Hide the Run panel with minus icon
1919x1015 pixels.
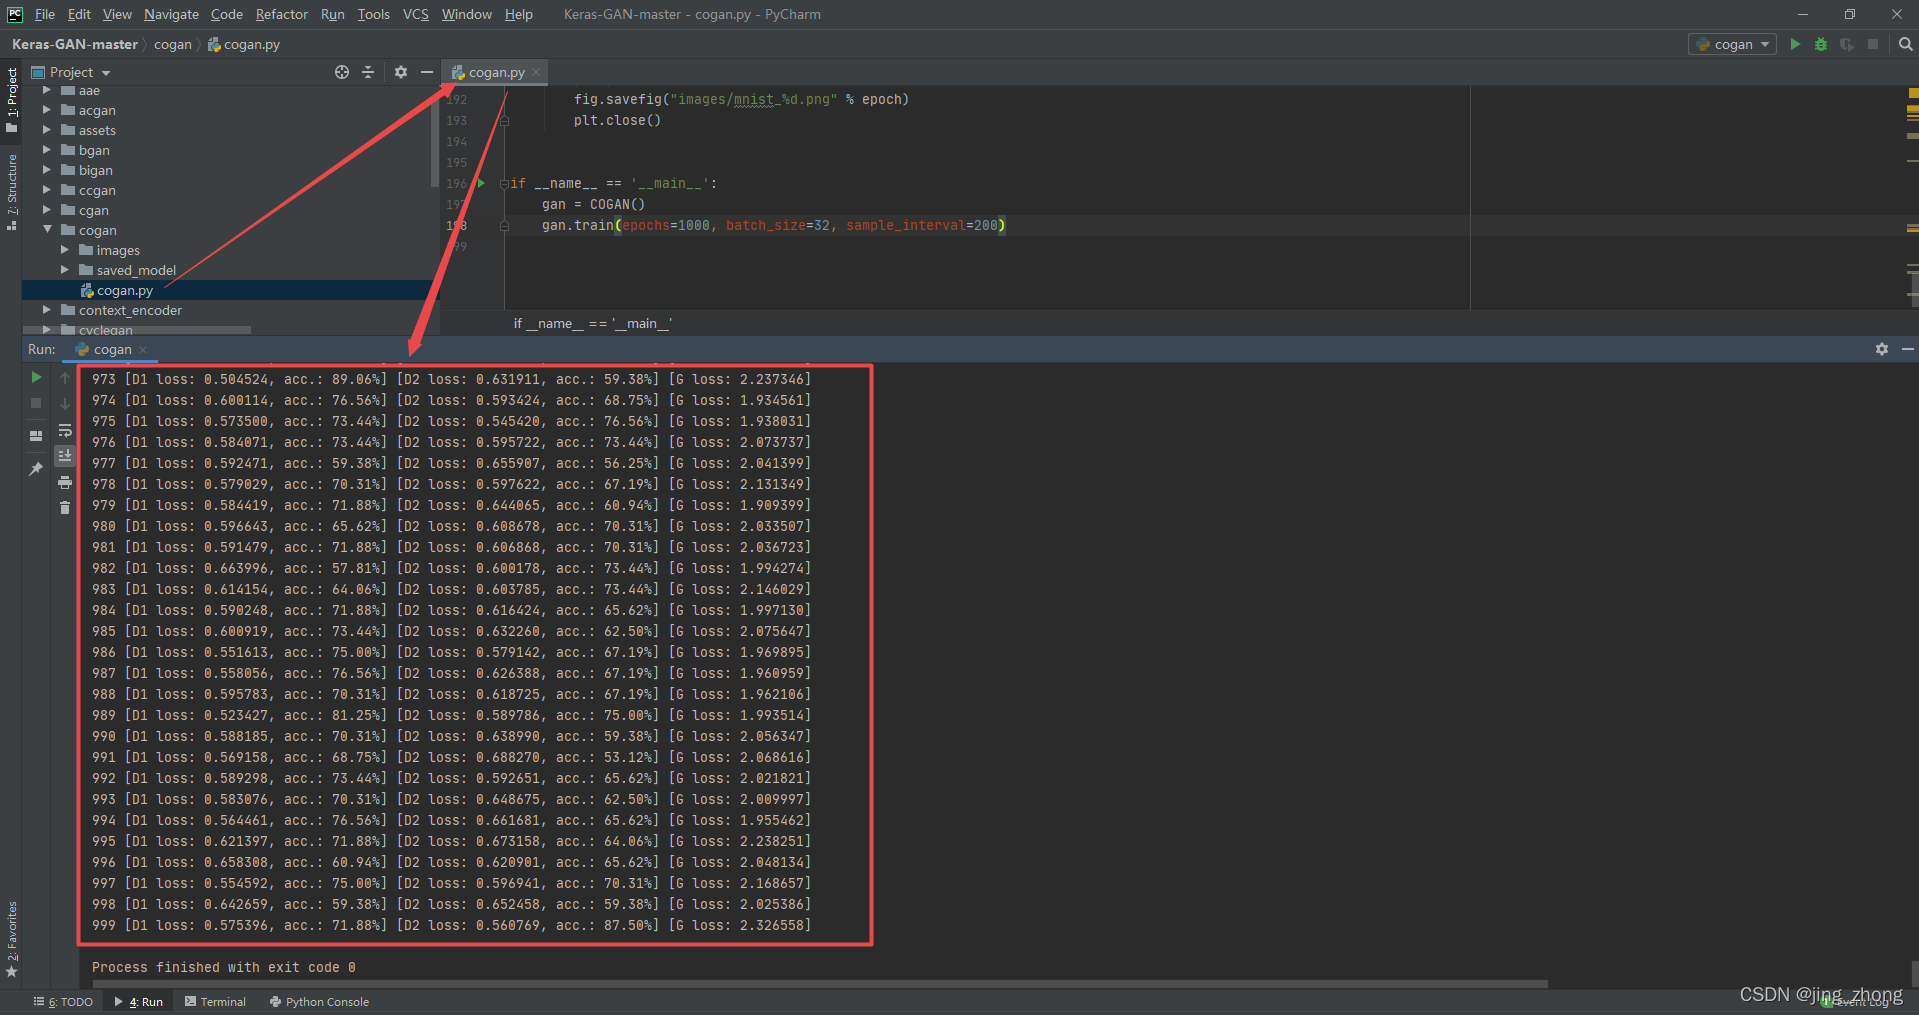point(1907,349)
